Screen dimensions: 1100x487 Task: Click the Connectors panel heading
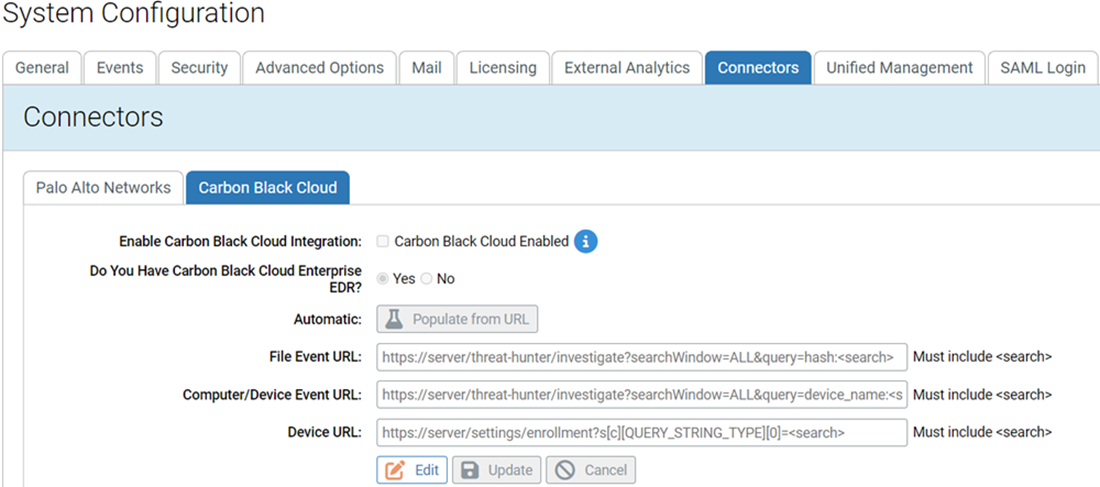coord(93,117)
